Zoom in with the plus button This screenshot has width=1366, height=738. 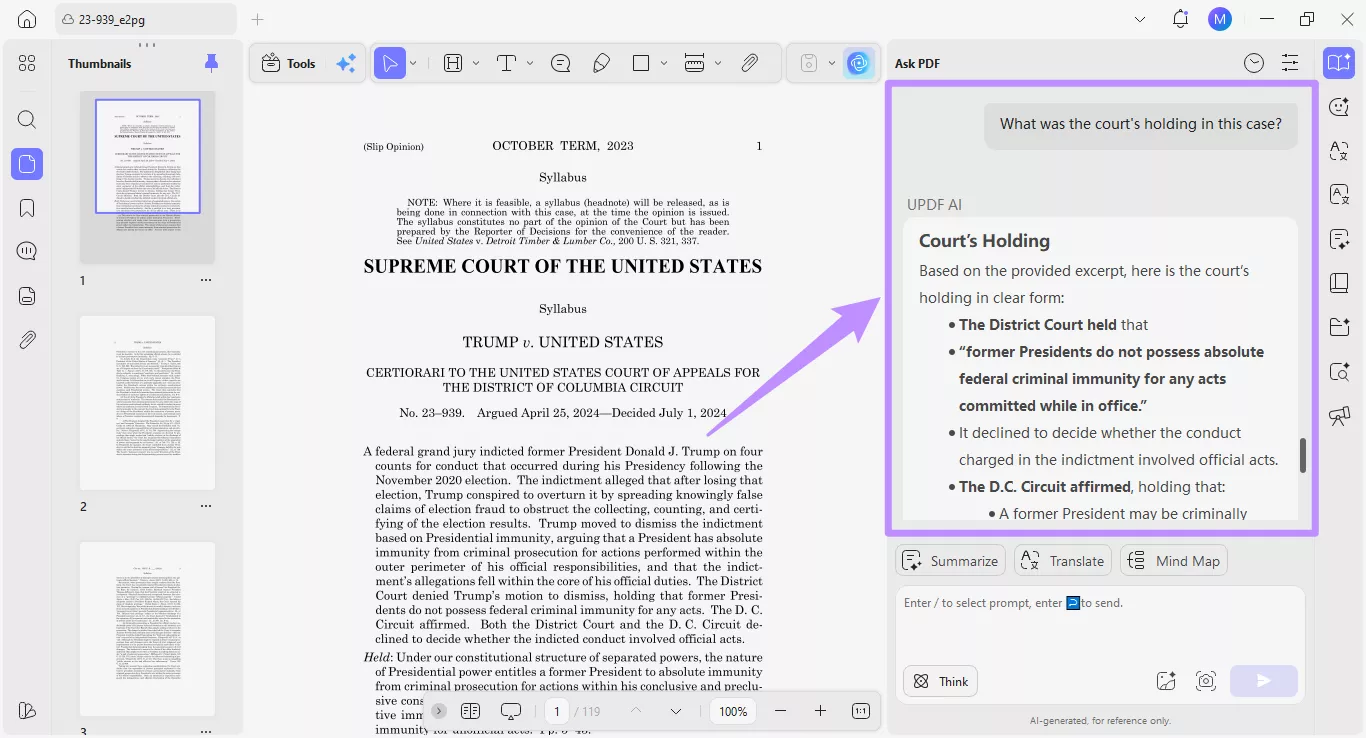[x=820, y=711]
